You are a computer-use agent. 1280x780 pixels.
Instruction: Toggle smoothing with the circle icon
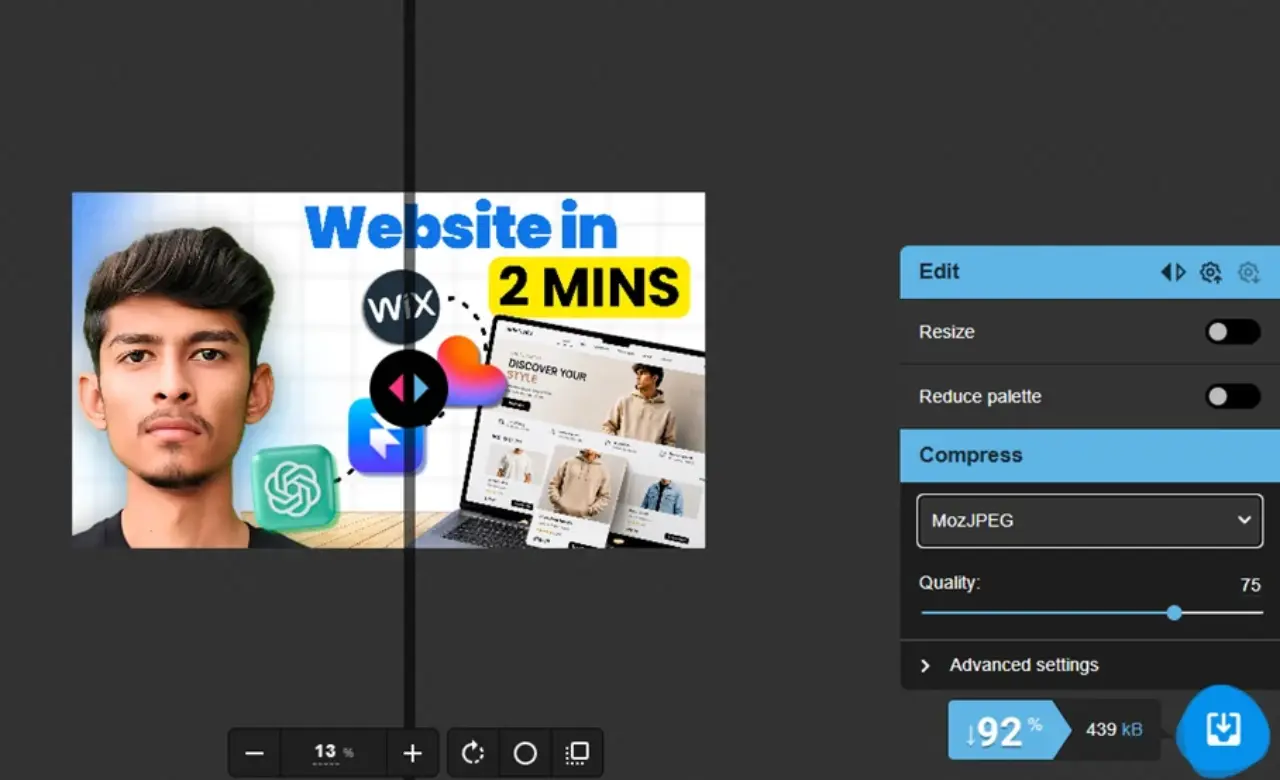point(525,753)
